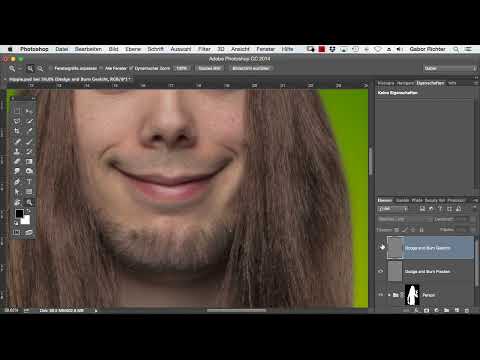Select the Hand tool
The width and height of the screenshot is (480, 360).
(17, 202)
